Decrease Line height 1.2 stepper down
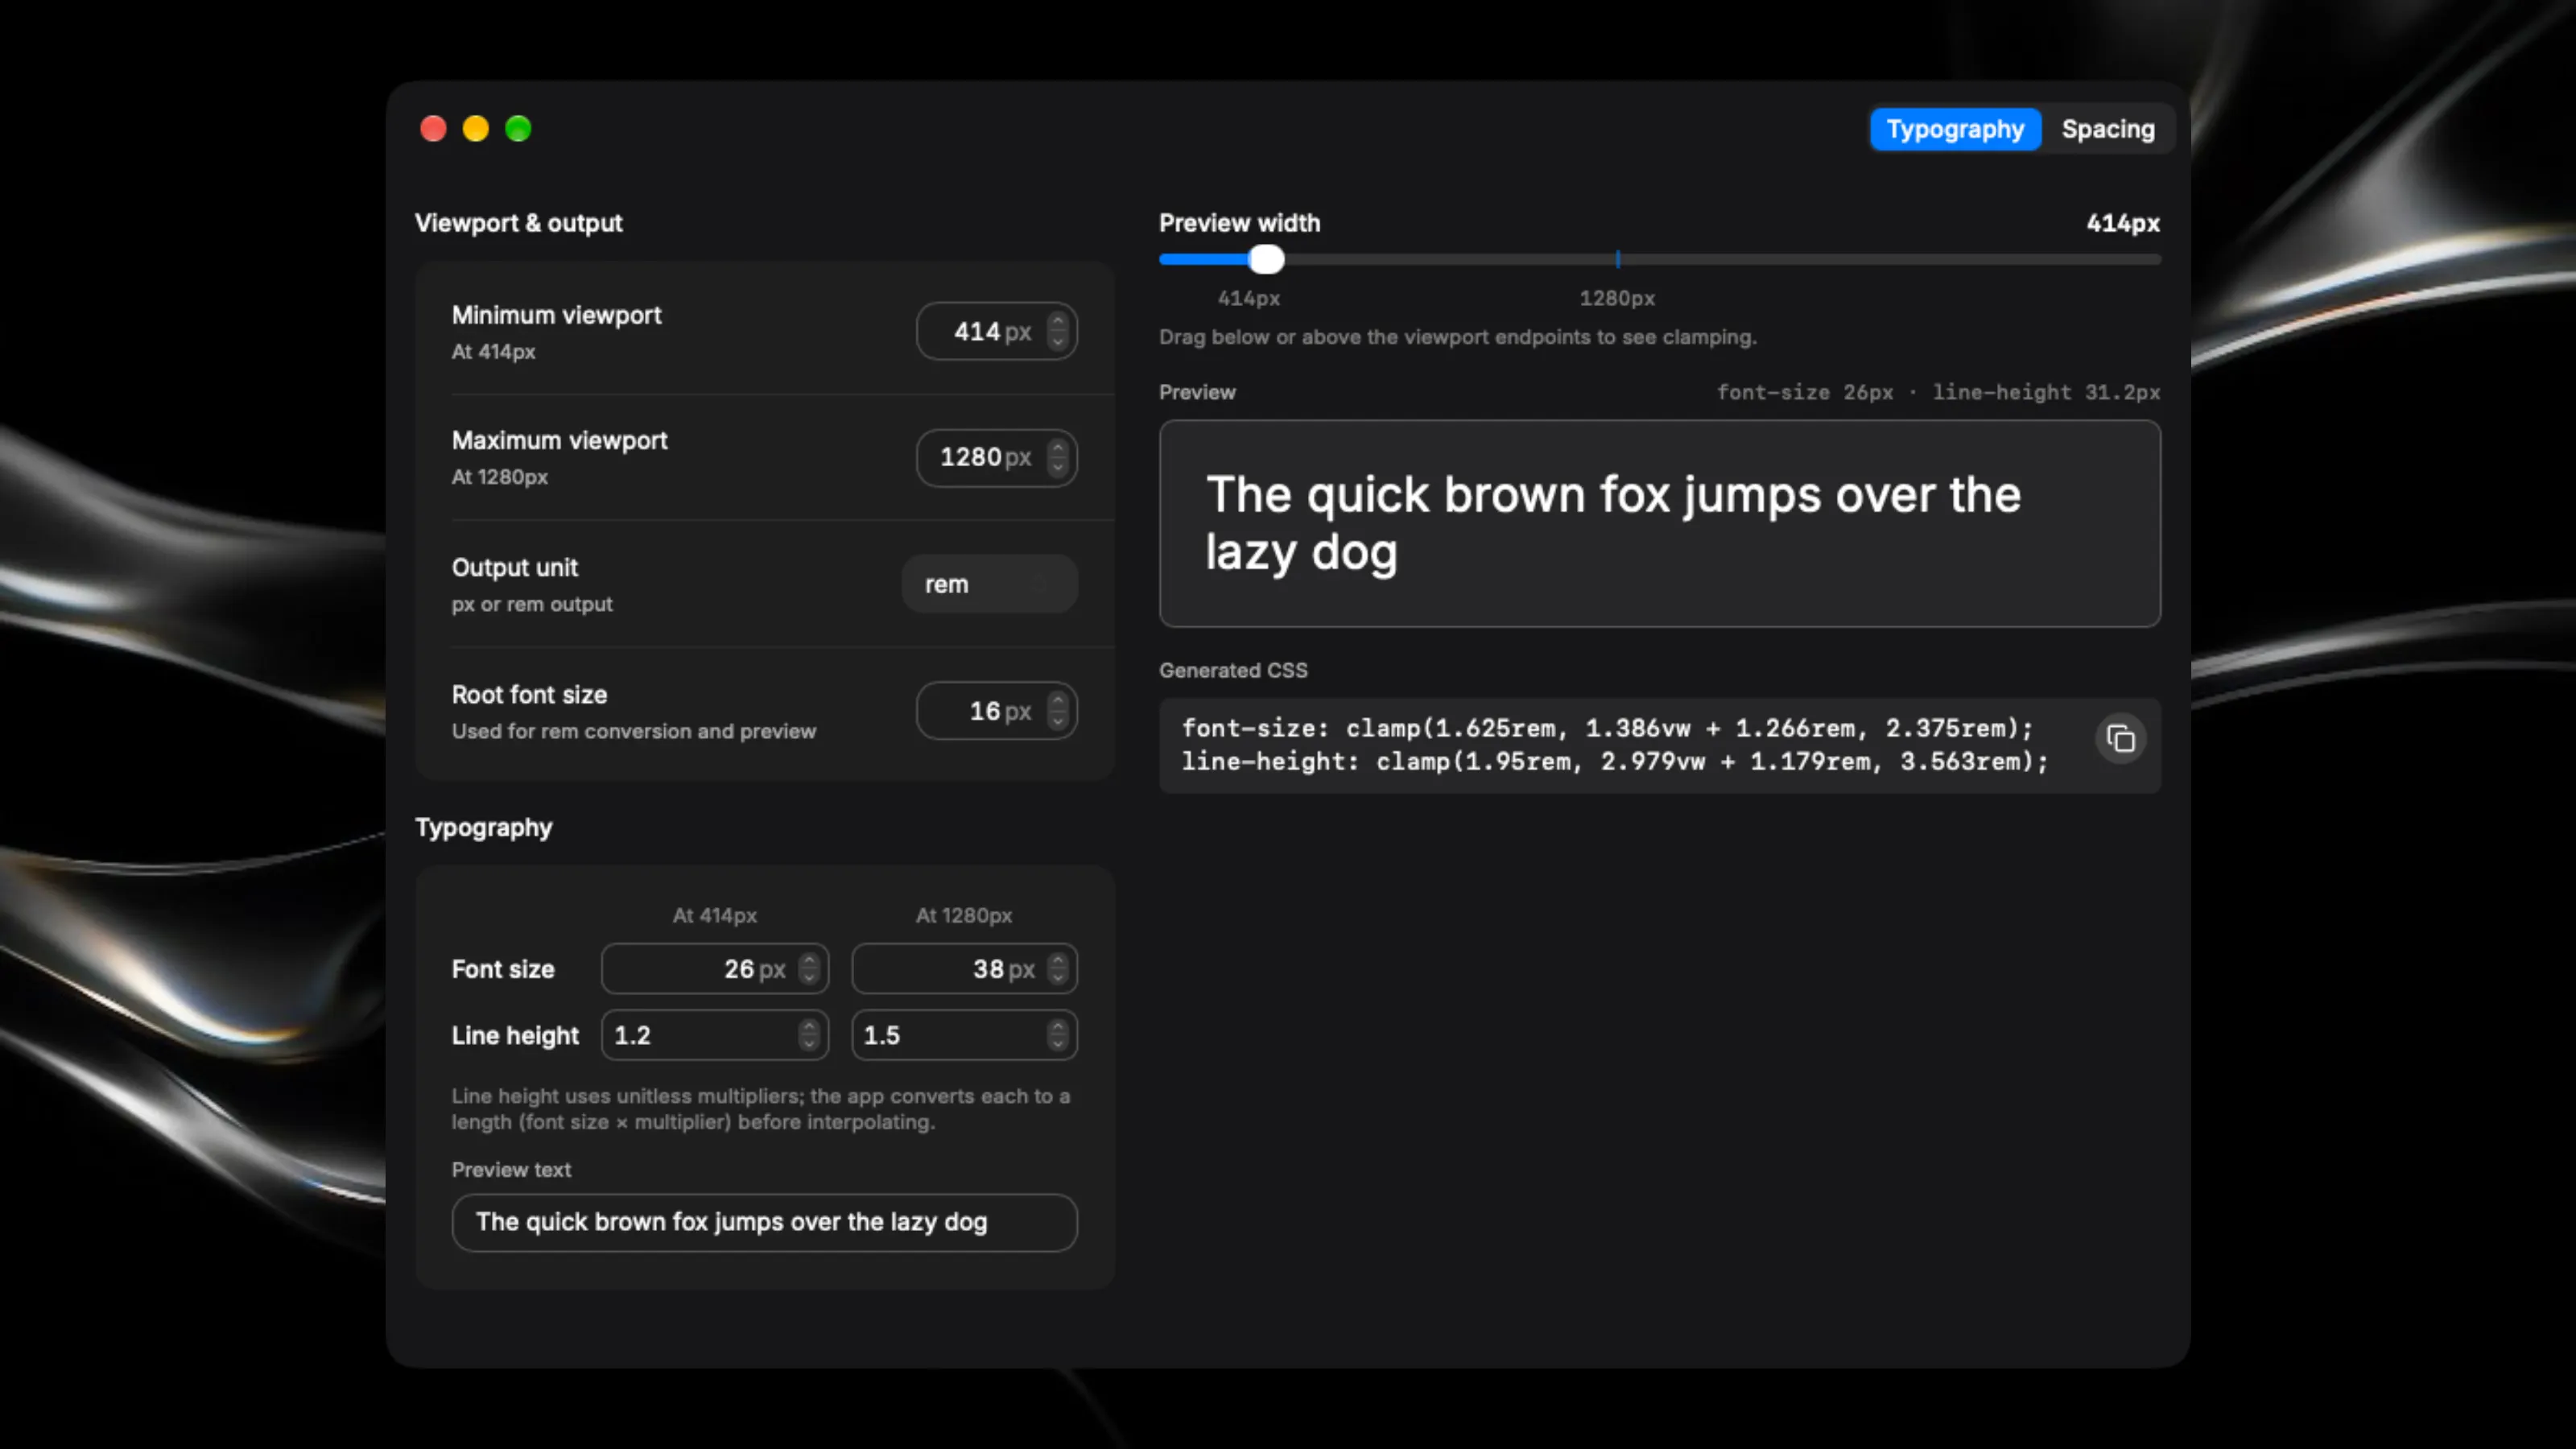The width and height of the screenshot is (2576, 1449). (809, 1045)
